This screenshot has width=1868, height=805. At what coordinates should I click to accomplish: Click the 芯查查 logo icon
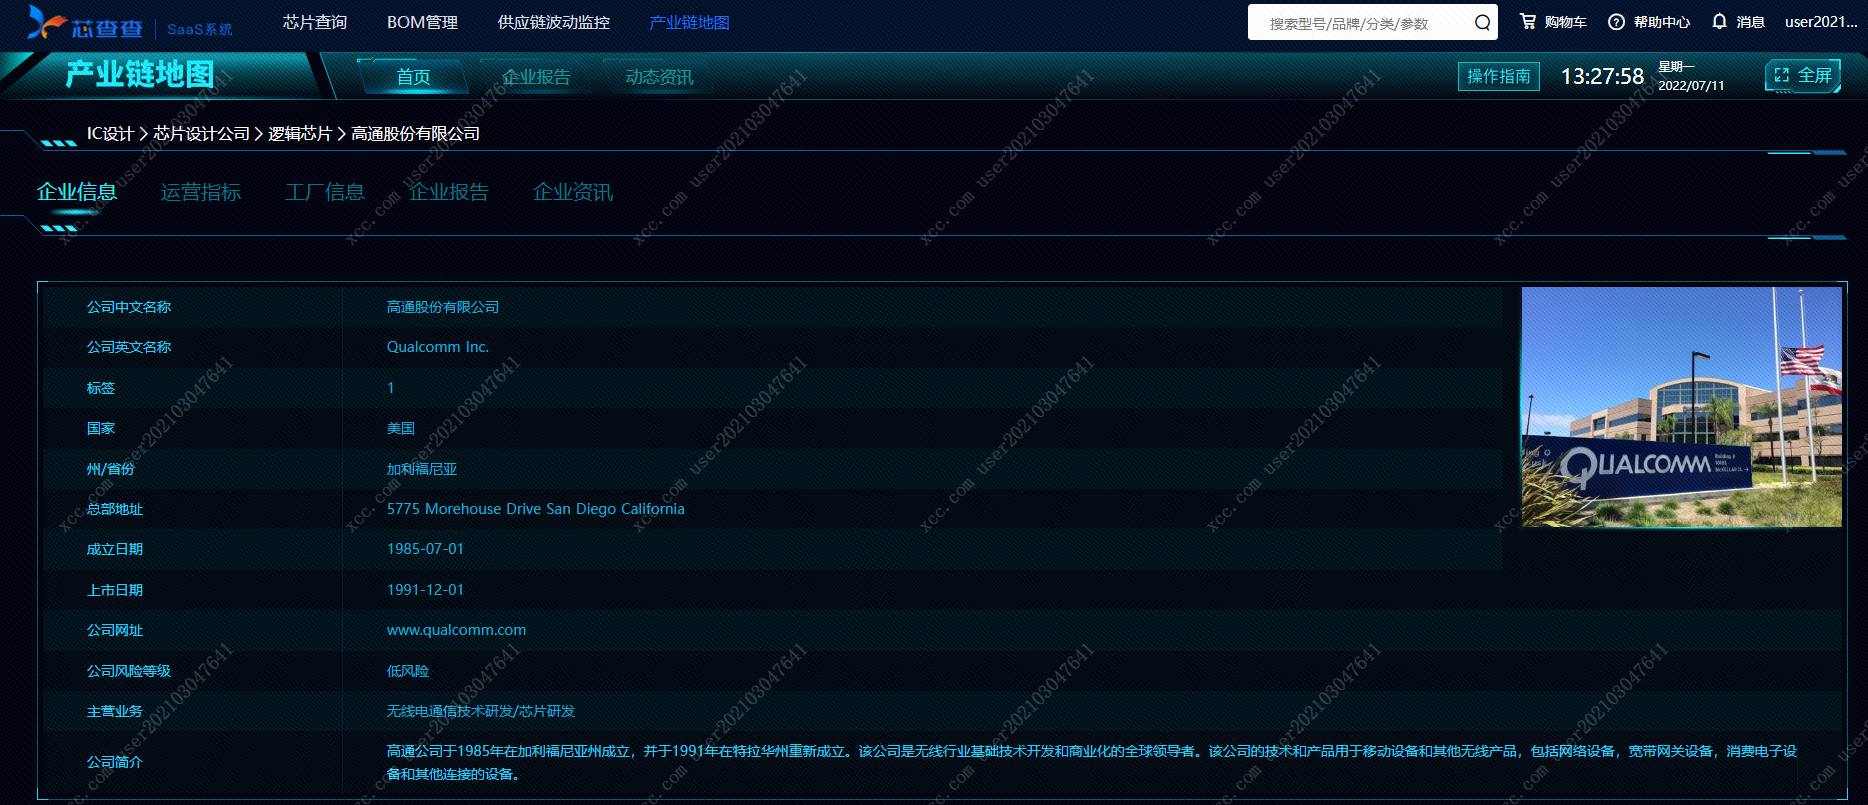47,22
